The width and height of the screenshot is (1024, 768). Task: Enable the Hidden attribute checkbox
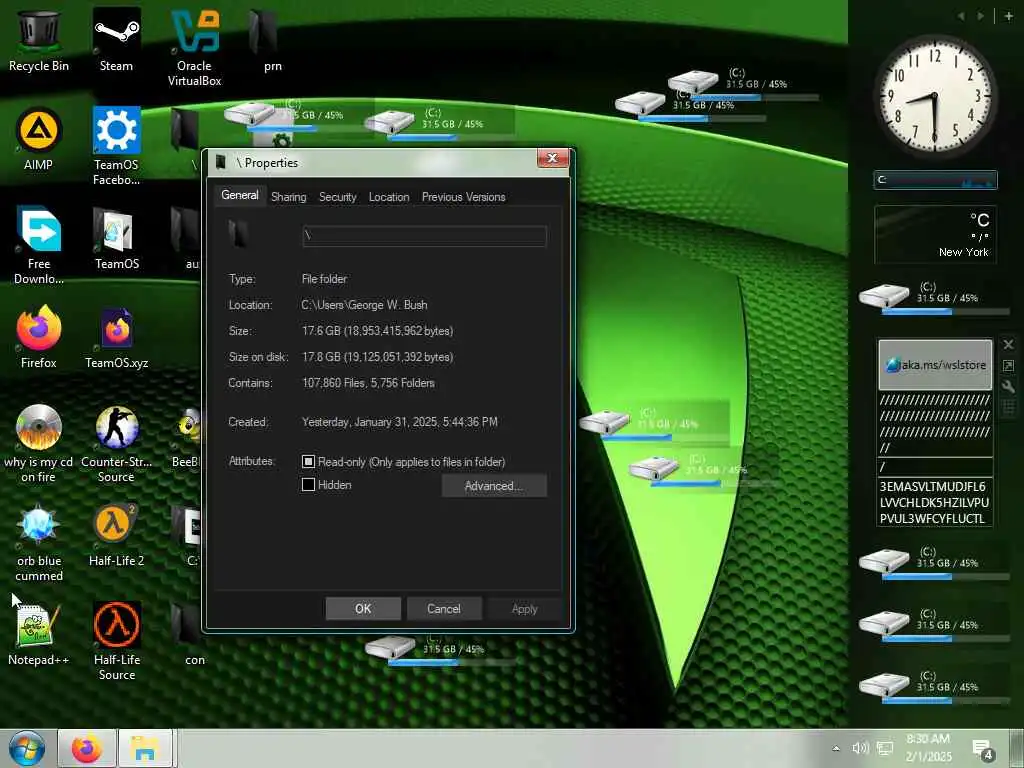coord(308,485)
